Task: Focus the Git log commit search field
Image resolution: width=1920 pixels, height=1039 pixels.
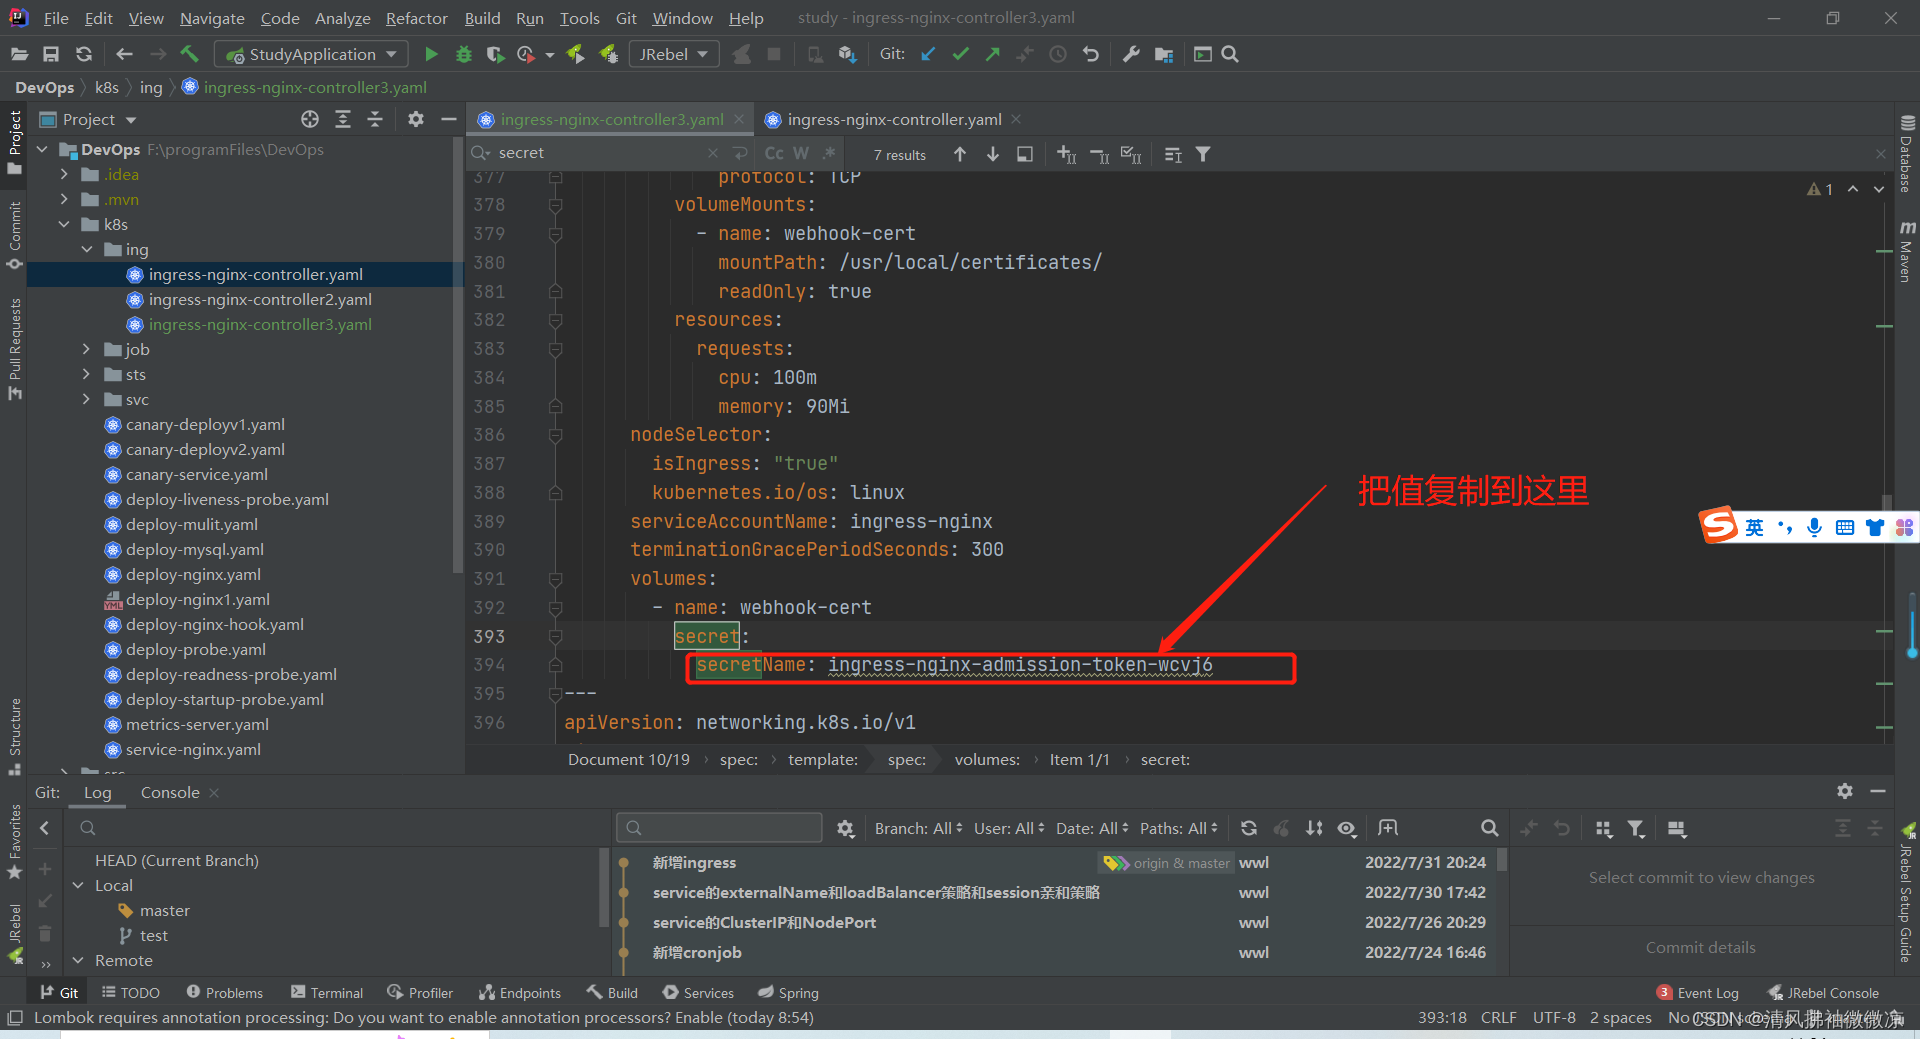Action: [720, 828]
